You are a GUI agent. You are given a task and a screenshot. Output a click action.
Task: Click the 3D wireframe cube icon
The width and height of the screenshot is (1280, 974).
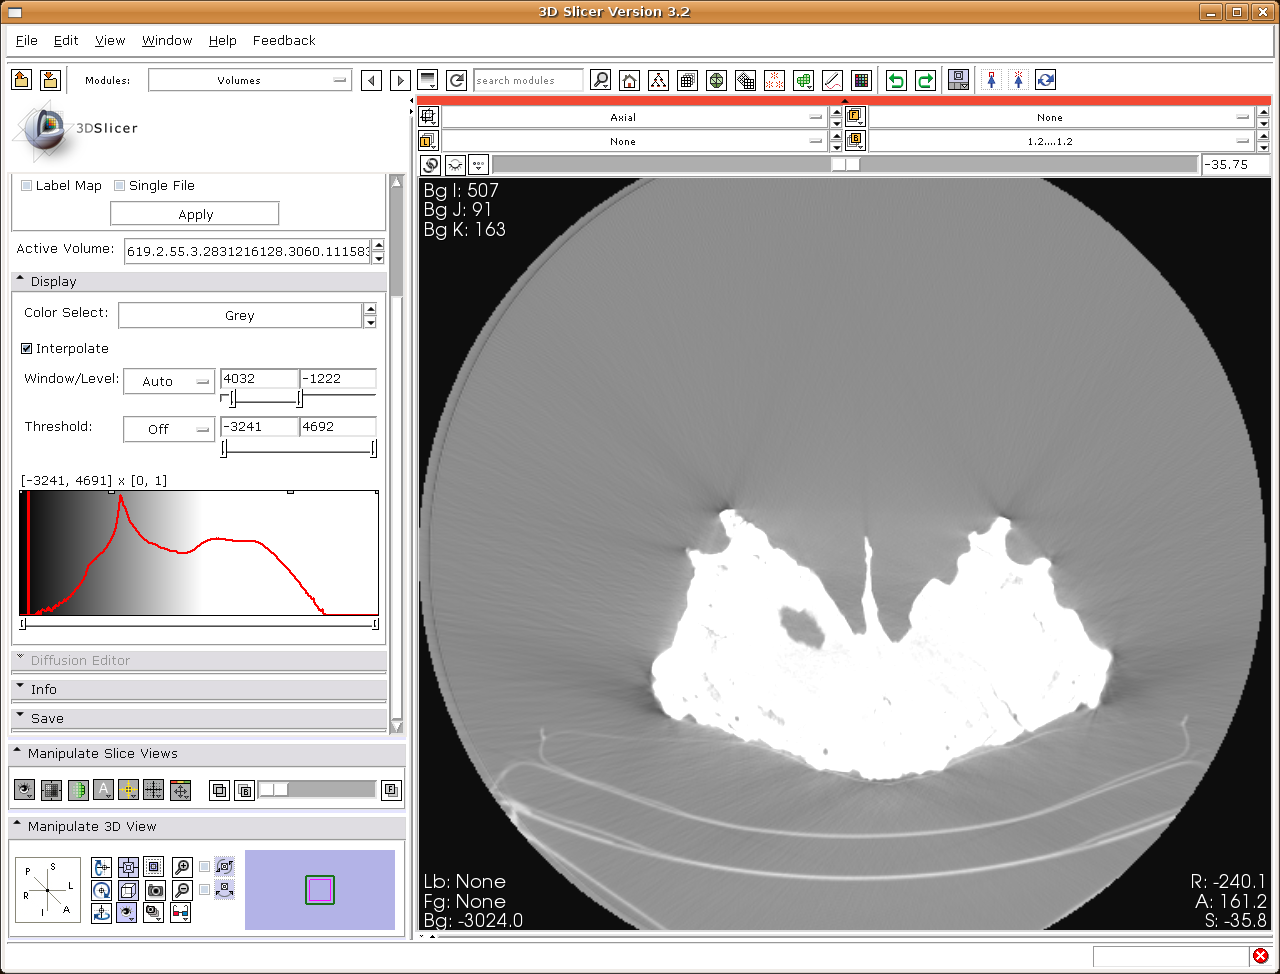(x=128, y=890)
